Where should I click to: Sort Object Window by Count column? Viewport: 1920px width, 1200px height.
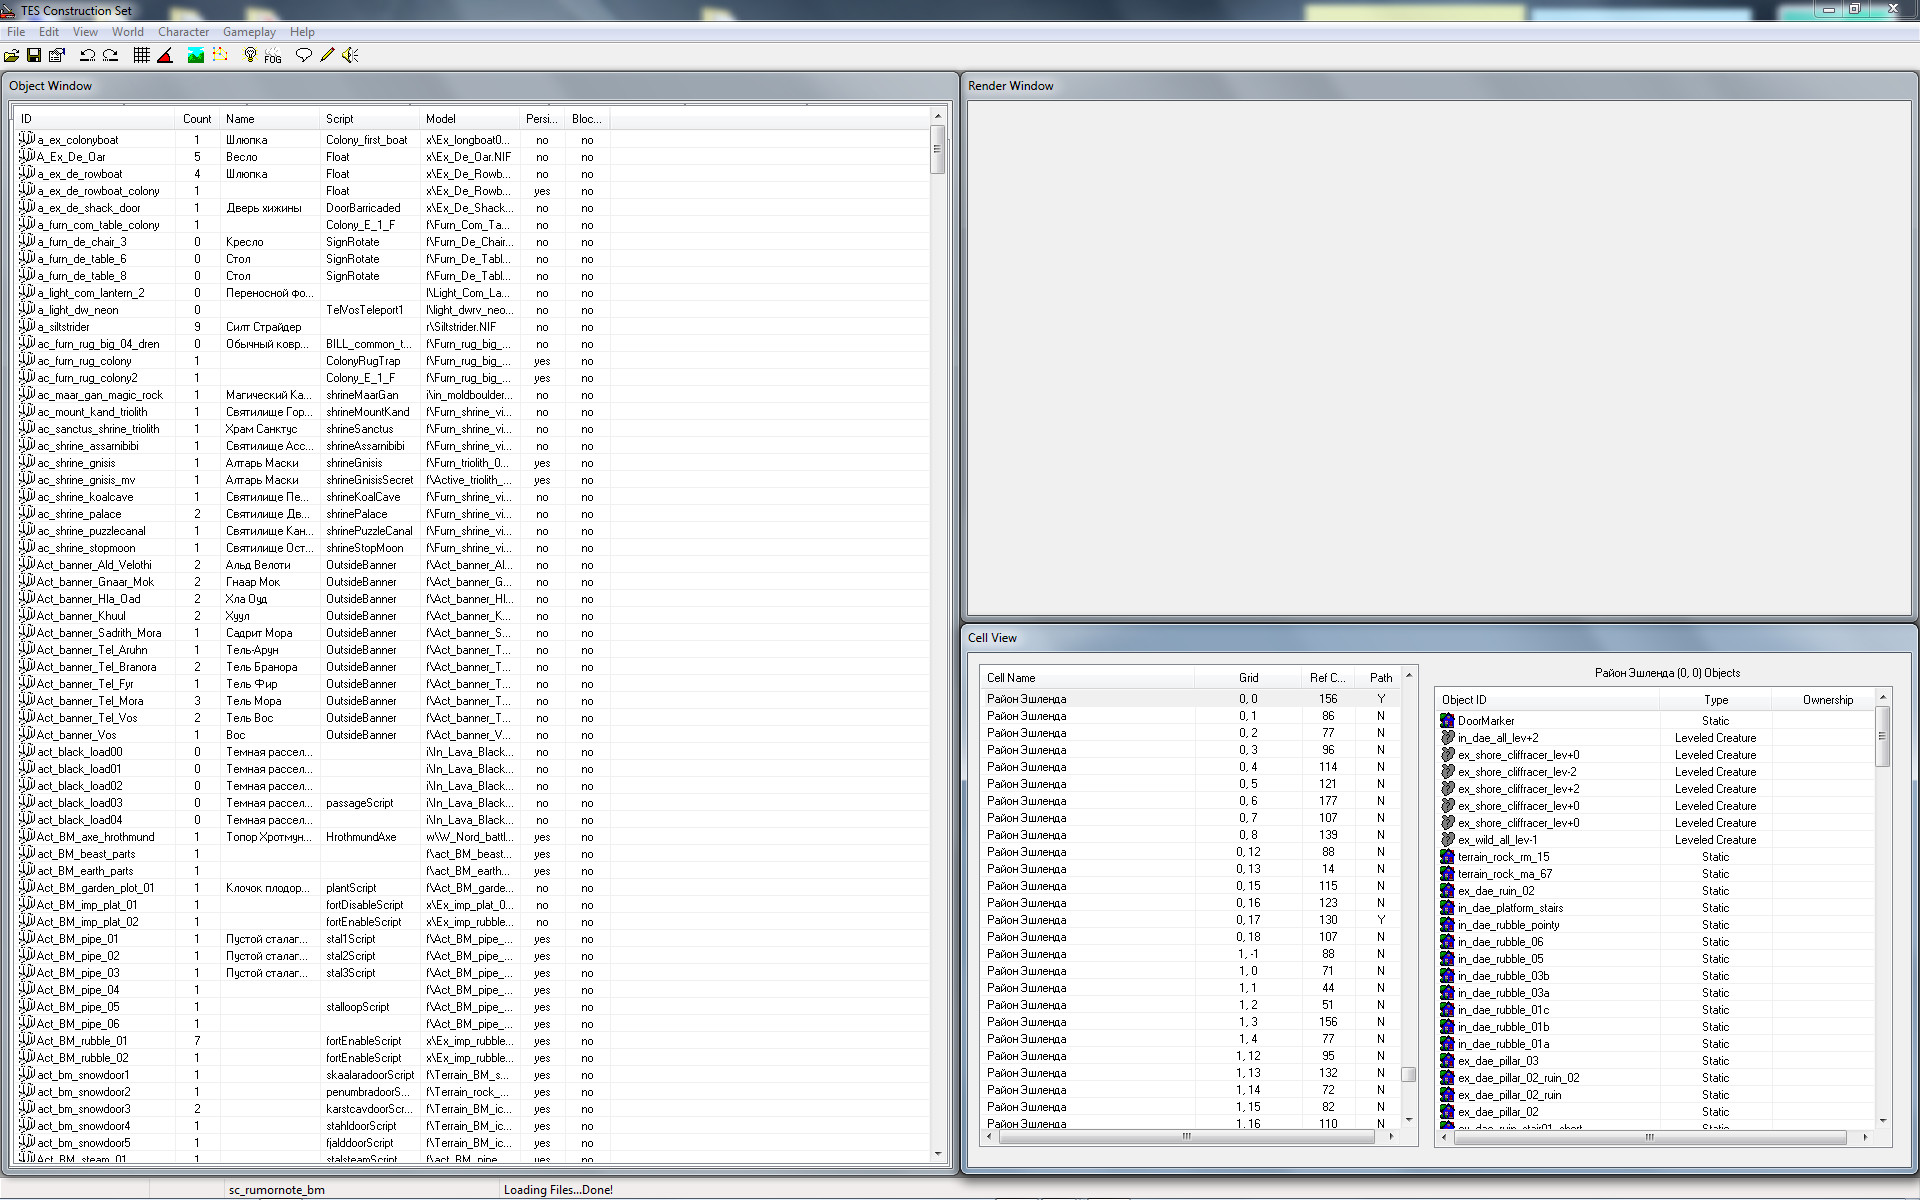coord(198,119)
